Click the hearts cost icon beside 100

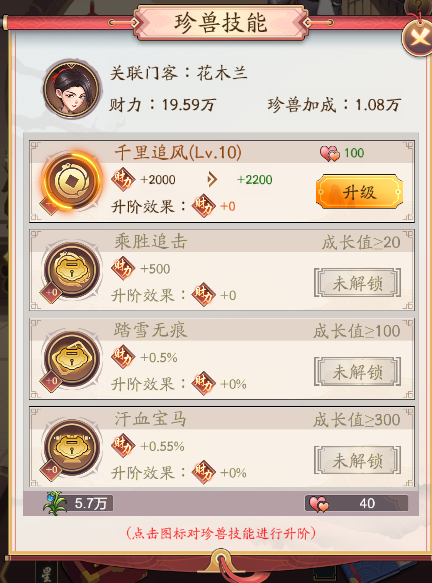[330, 153]
